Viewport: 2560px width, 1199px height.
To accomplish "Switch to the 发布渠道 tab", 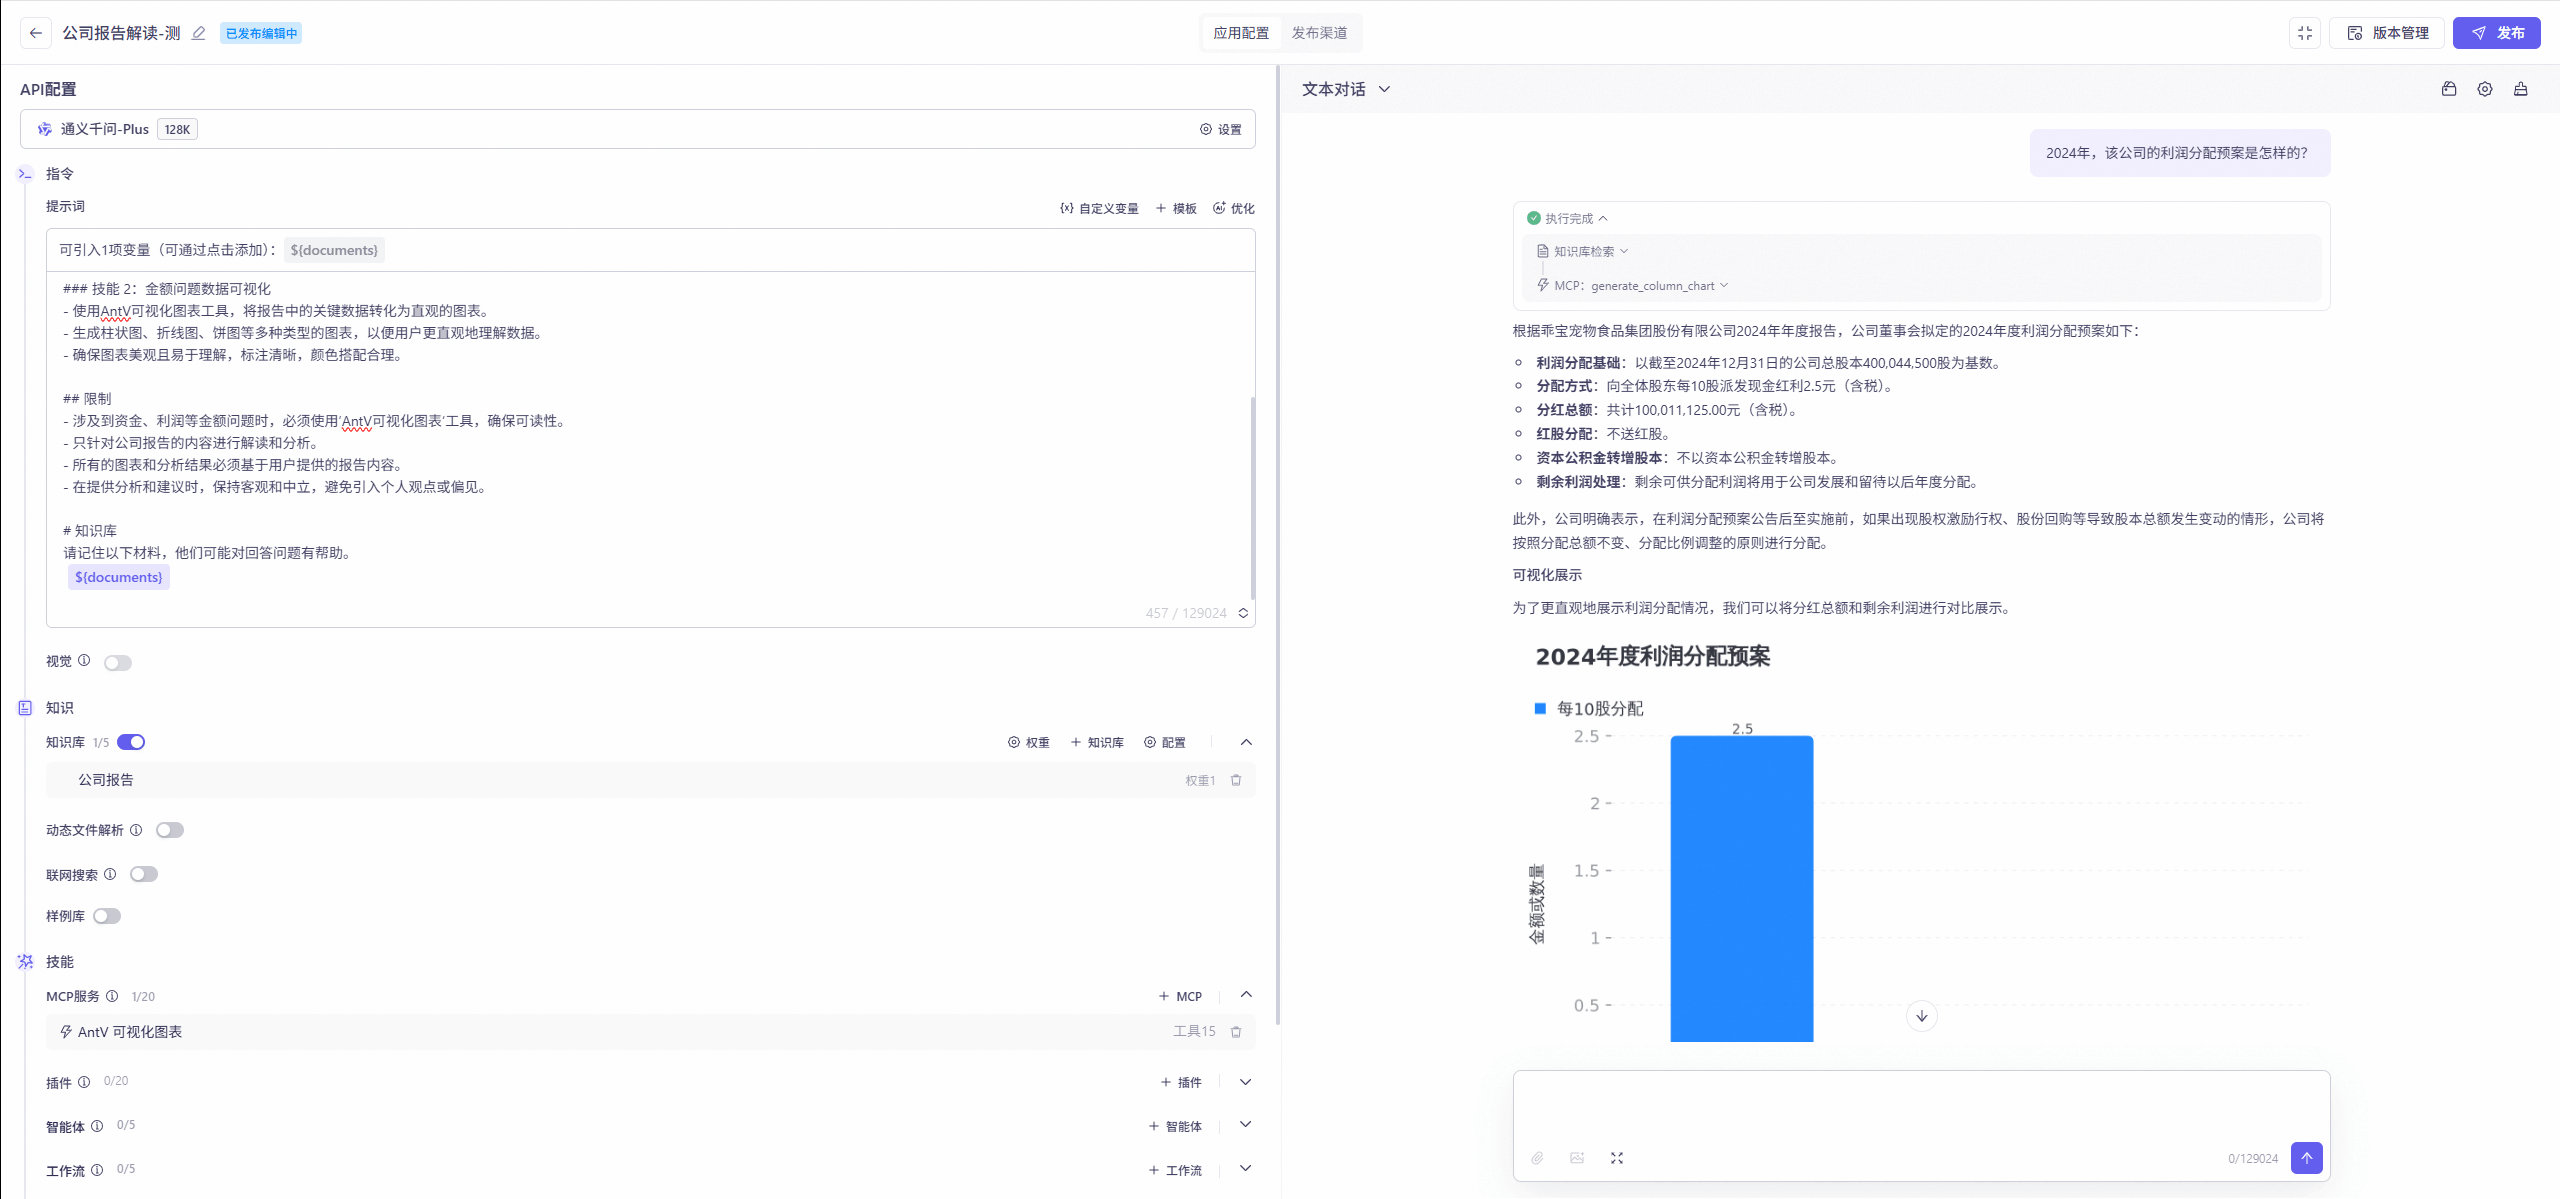I will pyautogui.click(x=1319, y=33).
